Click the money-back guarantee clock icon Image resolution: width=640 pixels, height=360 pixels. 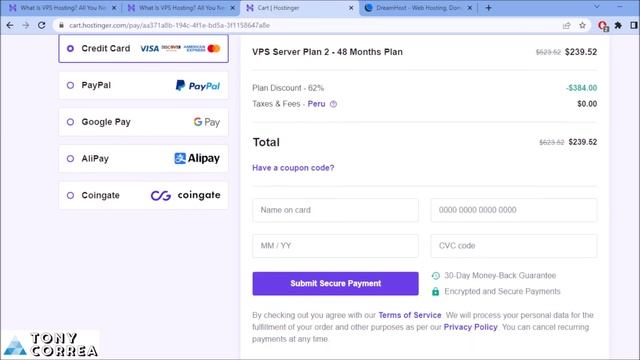point(436,276)
